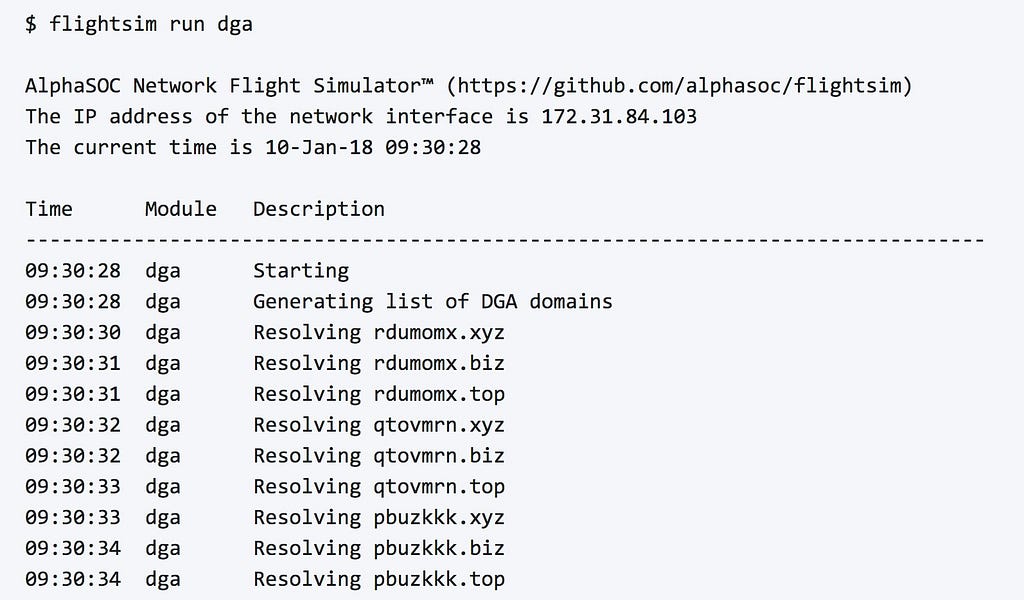Viewport: 1024px width, 600px height.
Task: Click the dashed separator line
Action: pos(505,240)
